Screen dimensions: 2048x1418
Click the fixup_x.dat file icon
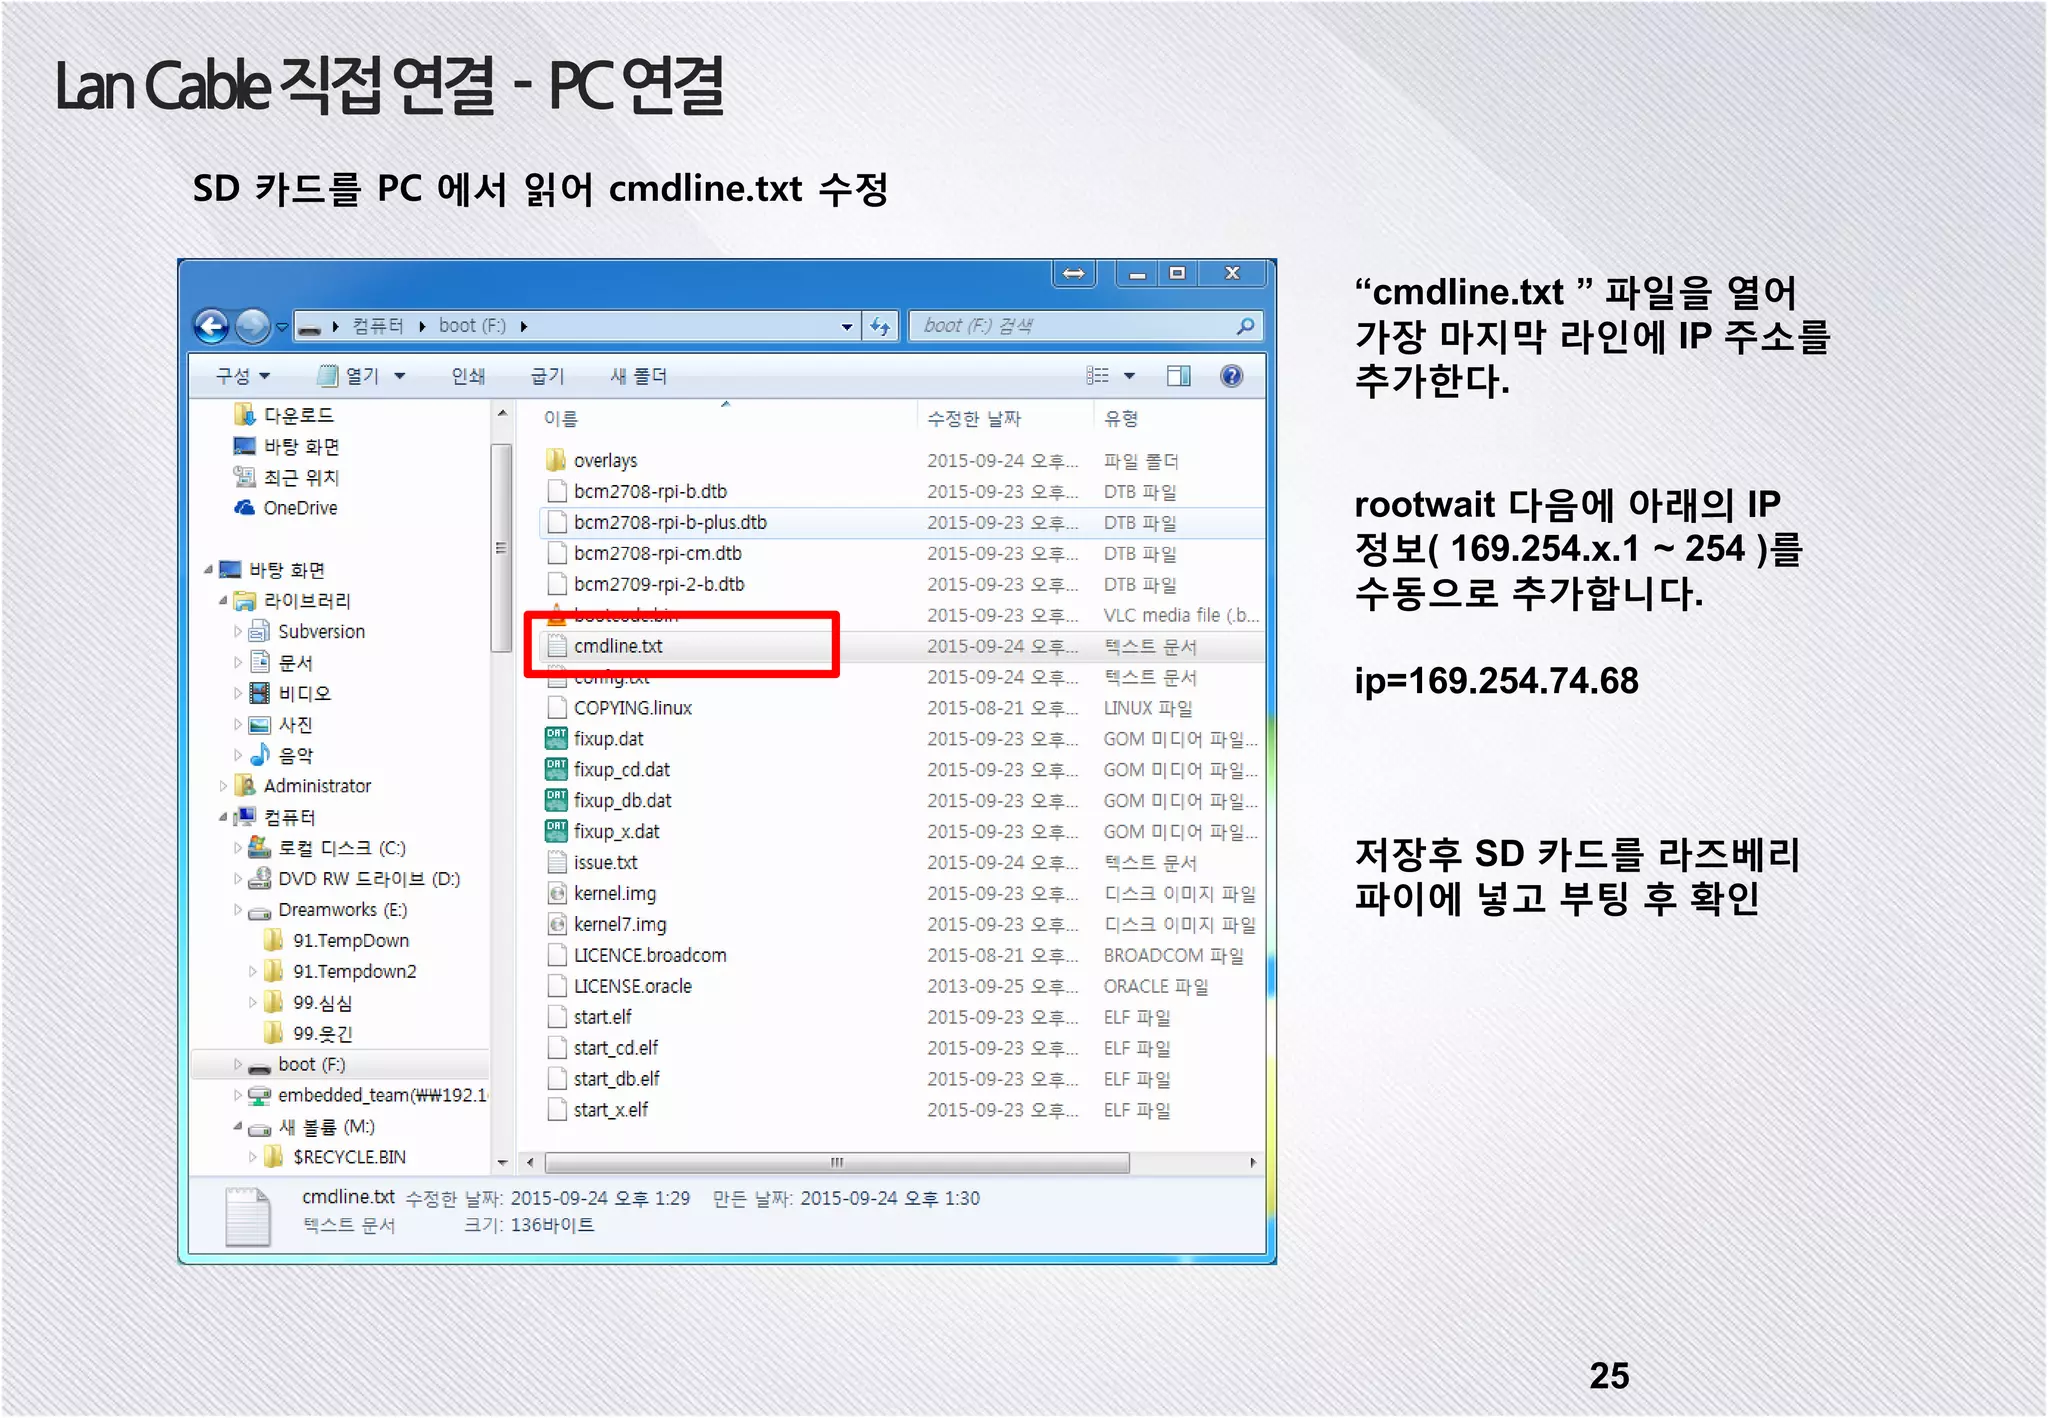tap(556, 832)
